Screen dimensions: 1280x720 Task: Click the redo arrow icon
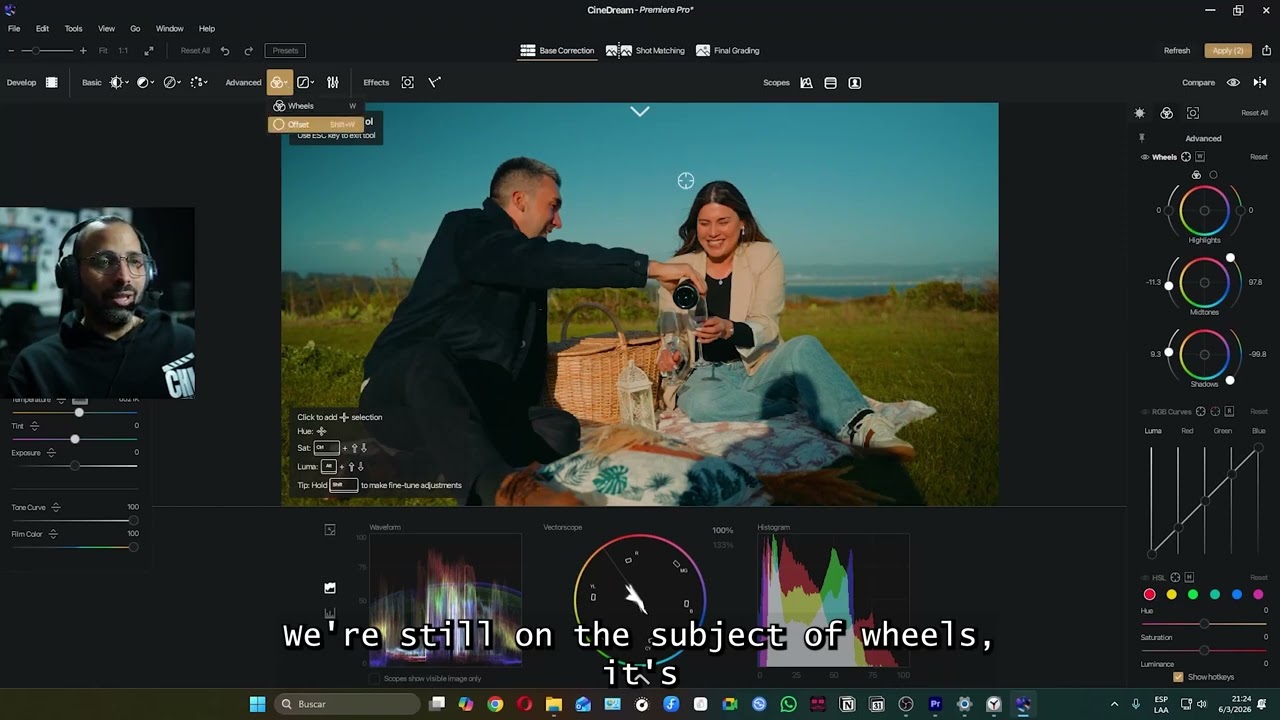point(248,50)
